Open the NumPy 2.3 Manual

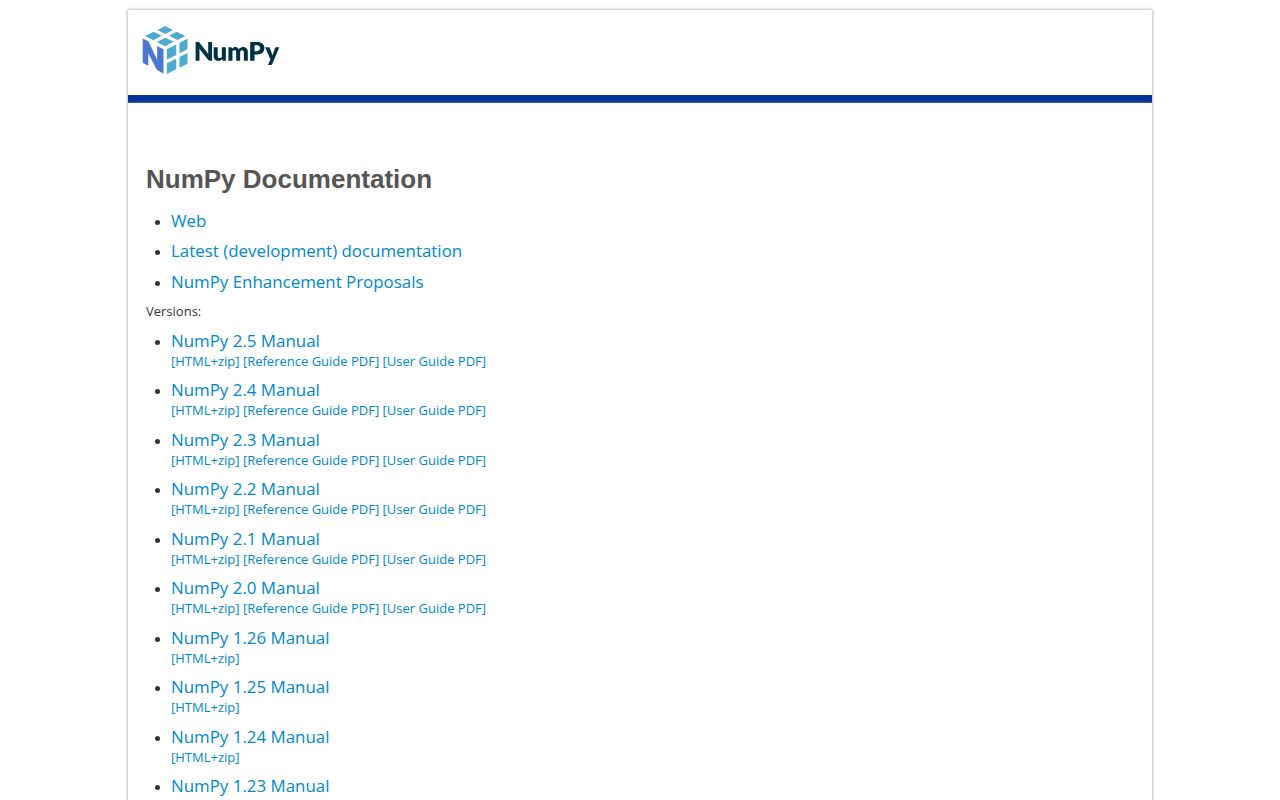click(x=245, y=440)
